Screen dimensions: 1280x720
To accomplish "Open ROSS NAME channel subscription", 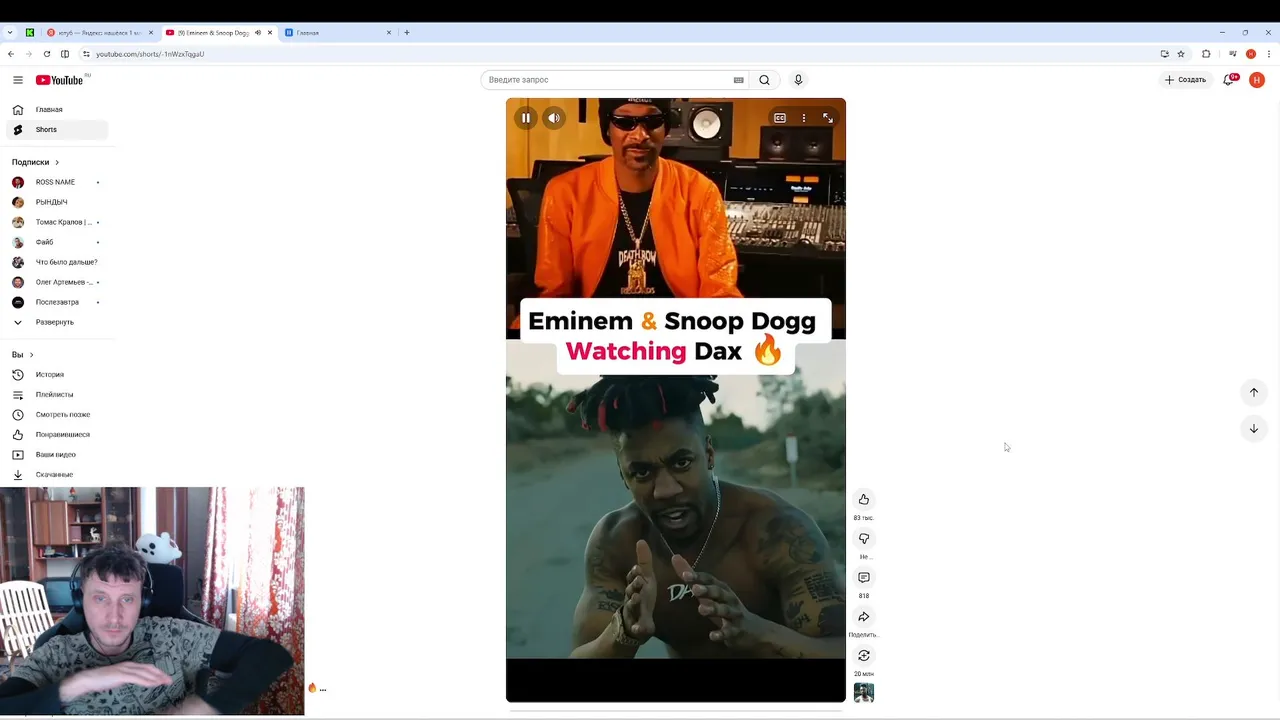I will coord(57,182).
